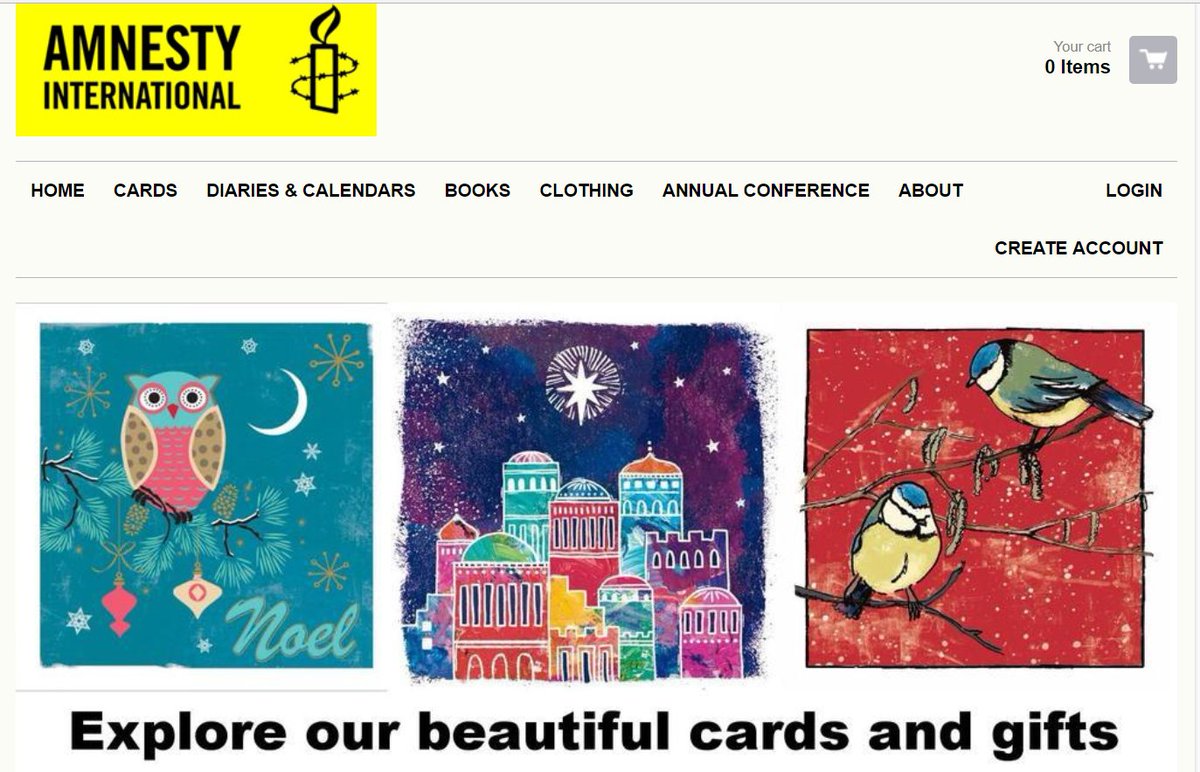Click the crescent moon on owl card

[x=281, y=404]
